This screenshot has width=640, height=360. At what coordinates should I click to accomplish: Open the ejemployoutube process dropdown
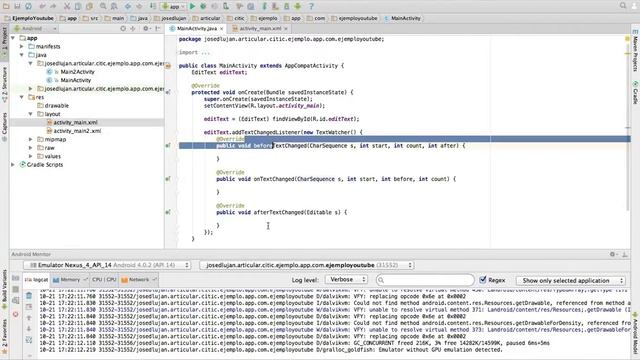click(307, 265)
